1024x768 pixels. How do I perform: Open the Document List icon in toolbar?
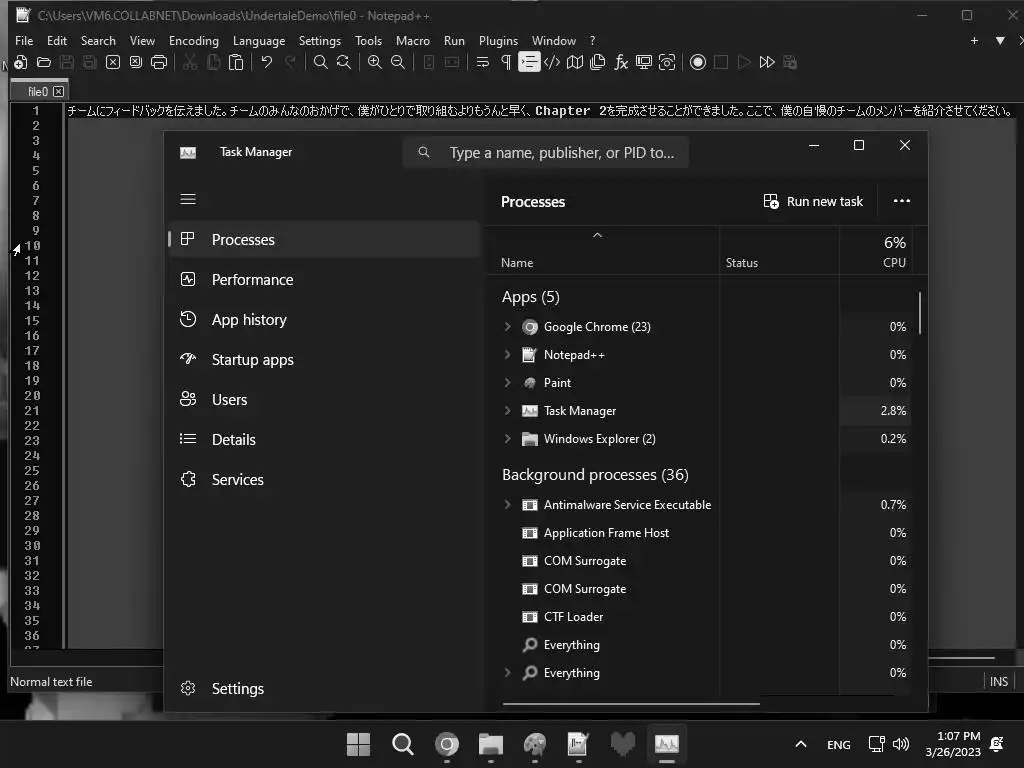pyautogui.click(x=598, y=62)
